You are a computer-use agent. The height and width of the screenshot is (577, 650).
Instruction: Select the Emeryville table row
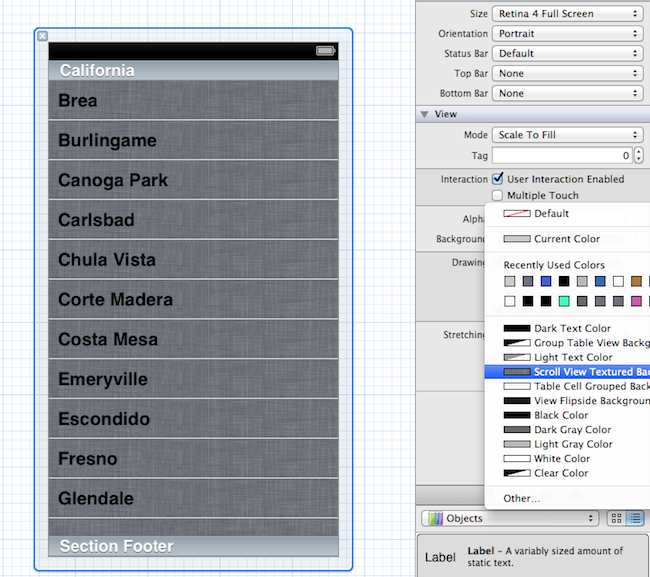(194, 379)
